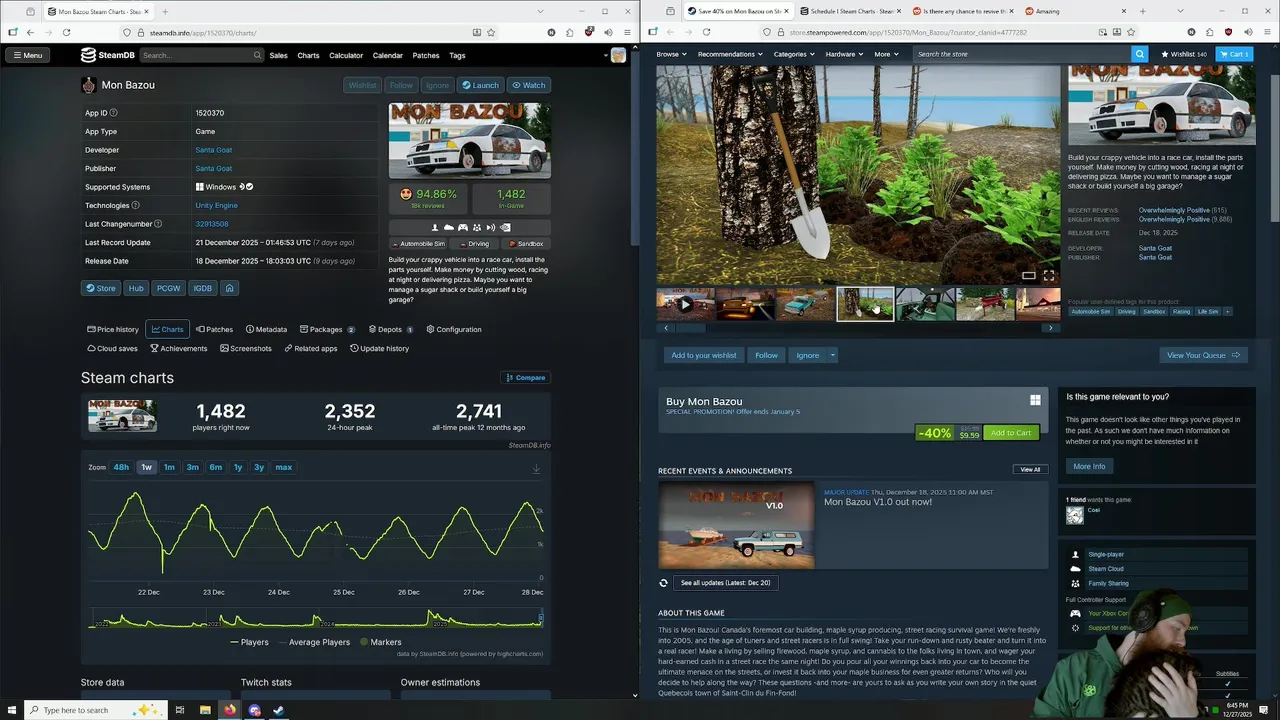1280x720 pixels.
Task: Open File Explorer from the taskbar
Action: 205,710
